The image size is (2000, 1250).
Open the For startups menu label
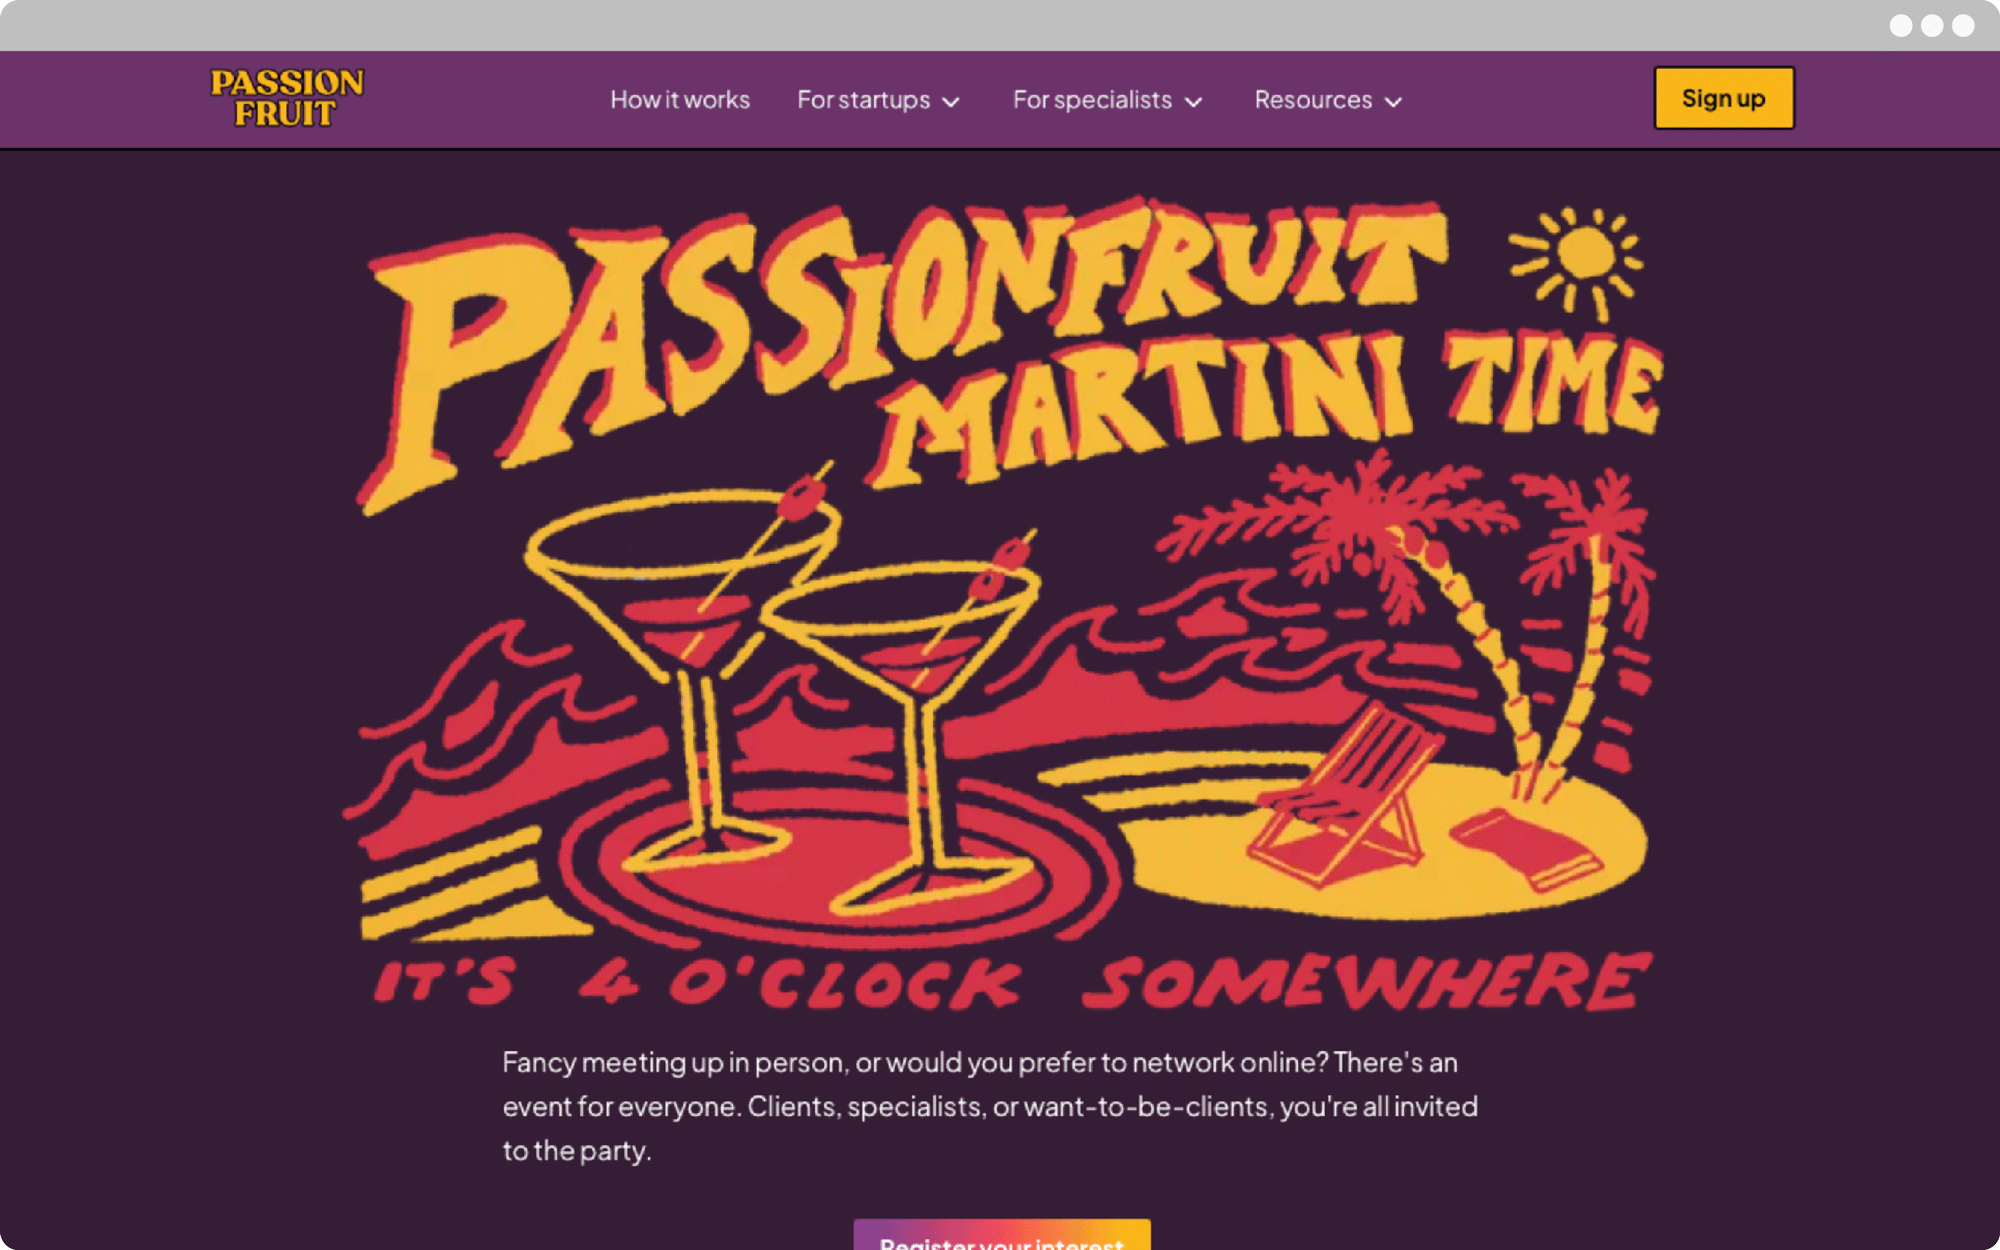pyautogui.click(x=863, y=100)
